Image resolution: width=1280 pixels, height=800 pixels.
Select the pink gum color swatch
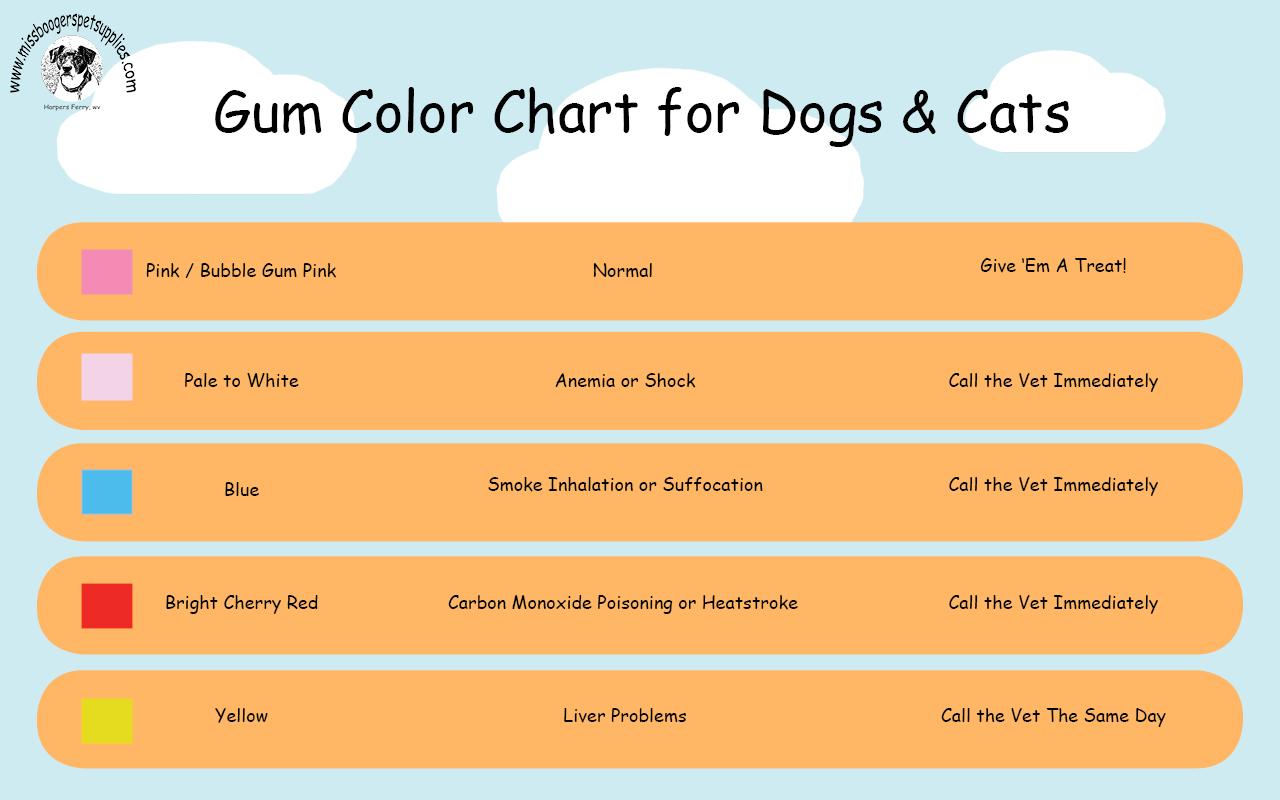coord(107,272)
